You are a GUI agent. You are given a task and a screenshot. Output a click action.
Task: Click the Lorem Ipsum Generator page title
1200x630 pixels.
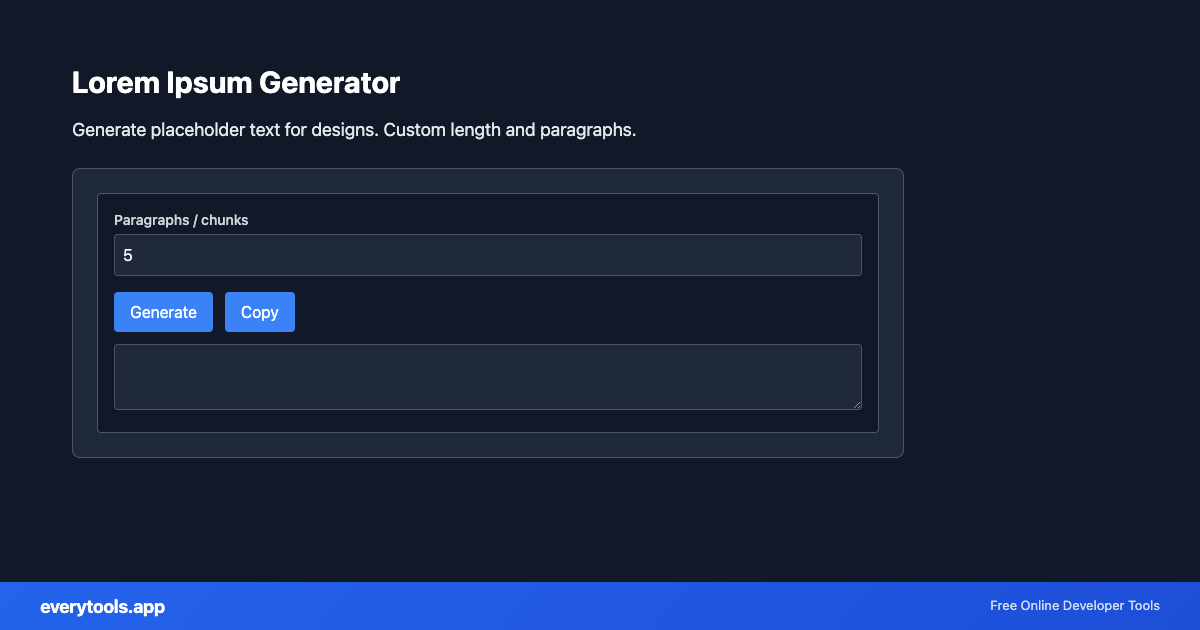pos(235,83)
